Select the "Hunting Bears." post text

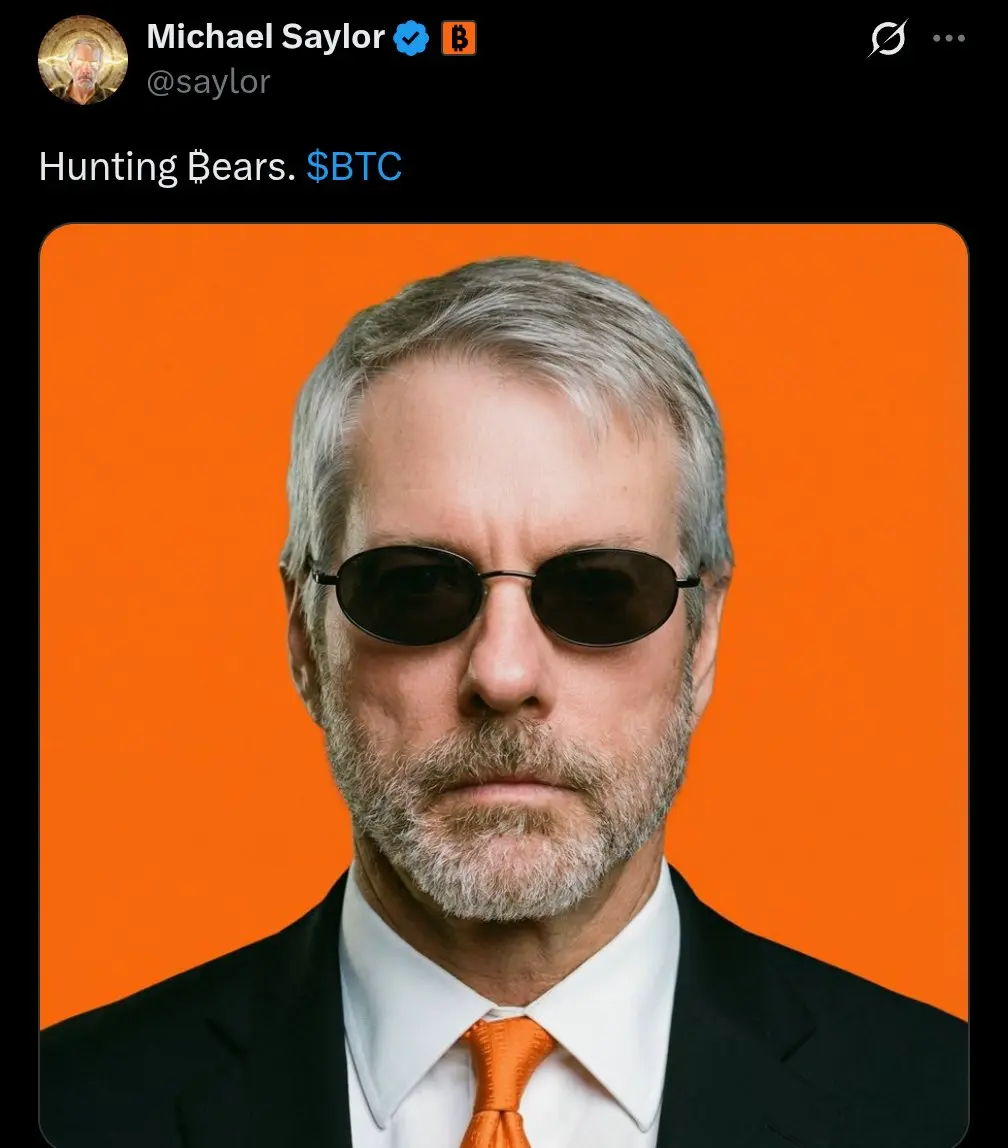pos(167,167)
